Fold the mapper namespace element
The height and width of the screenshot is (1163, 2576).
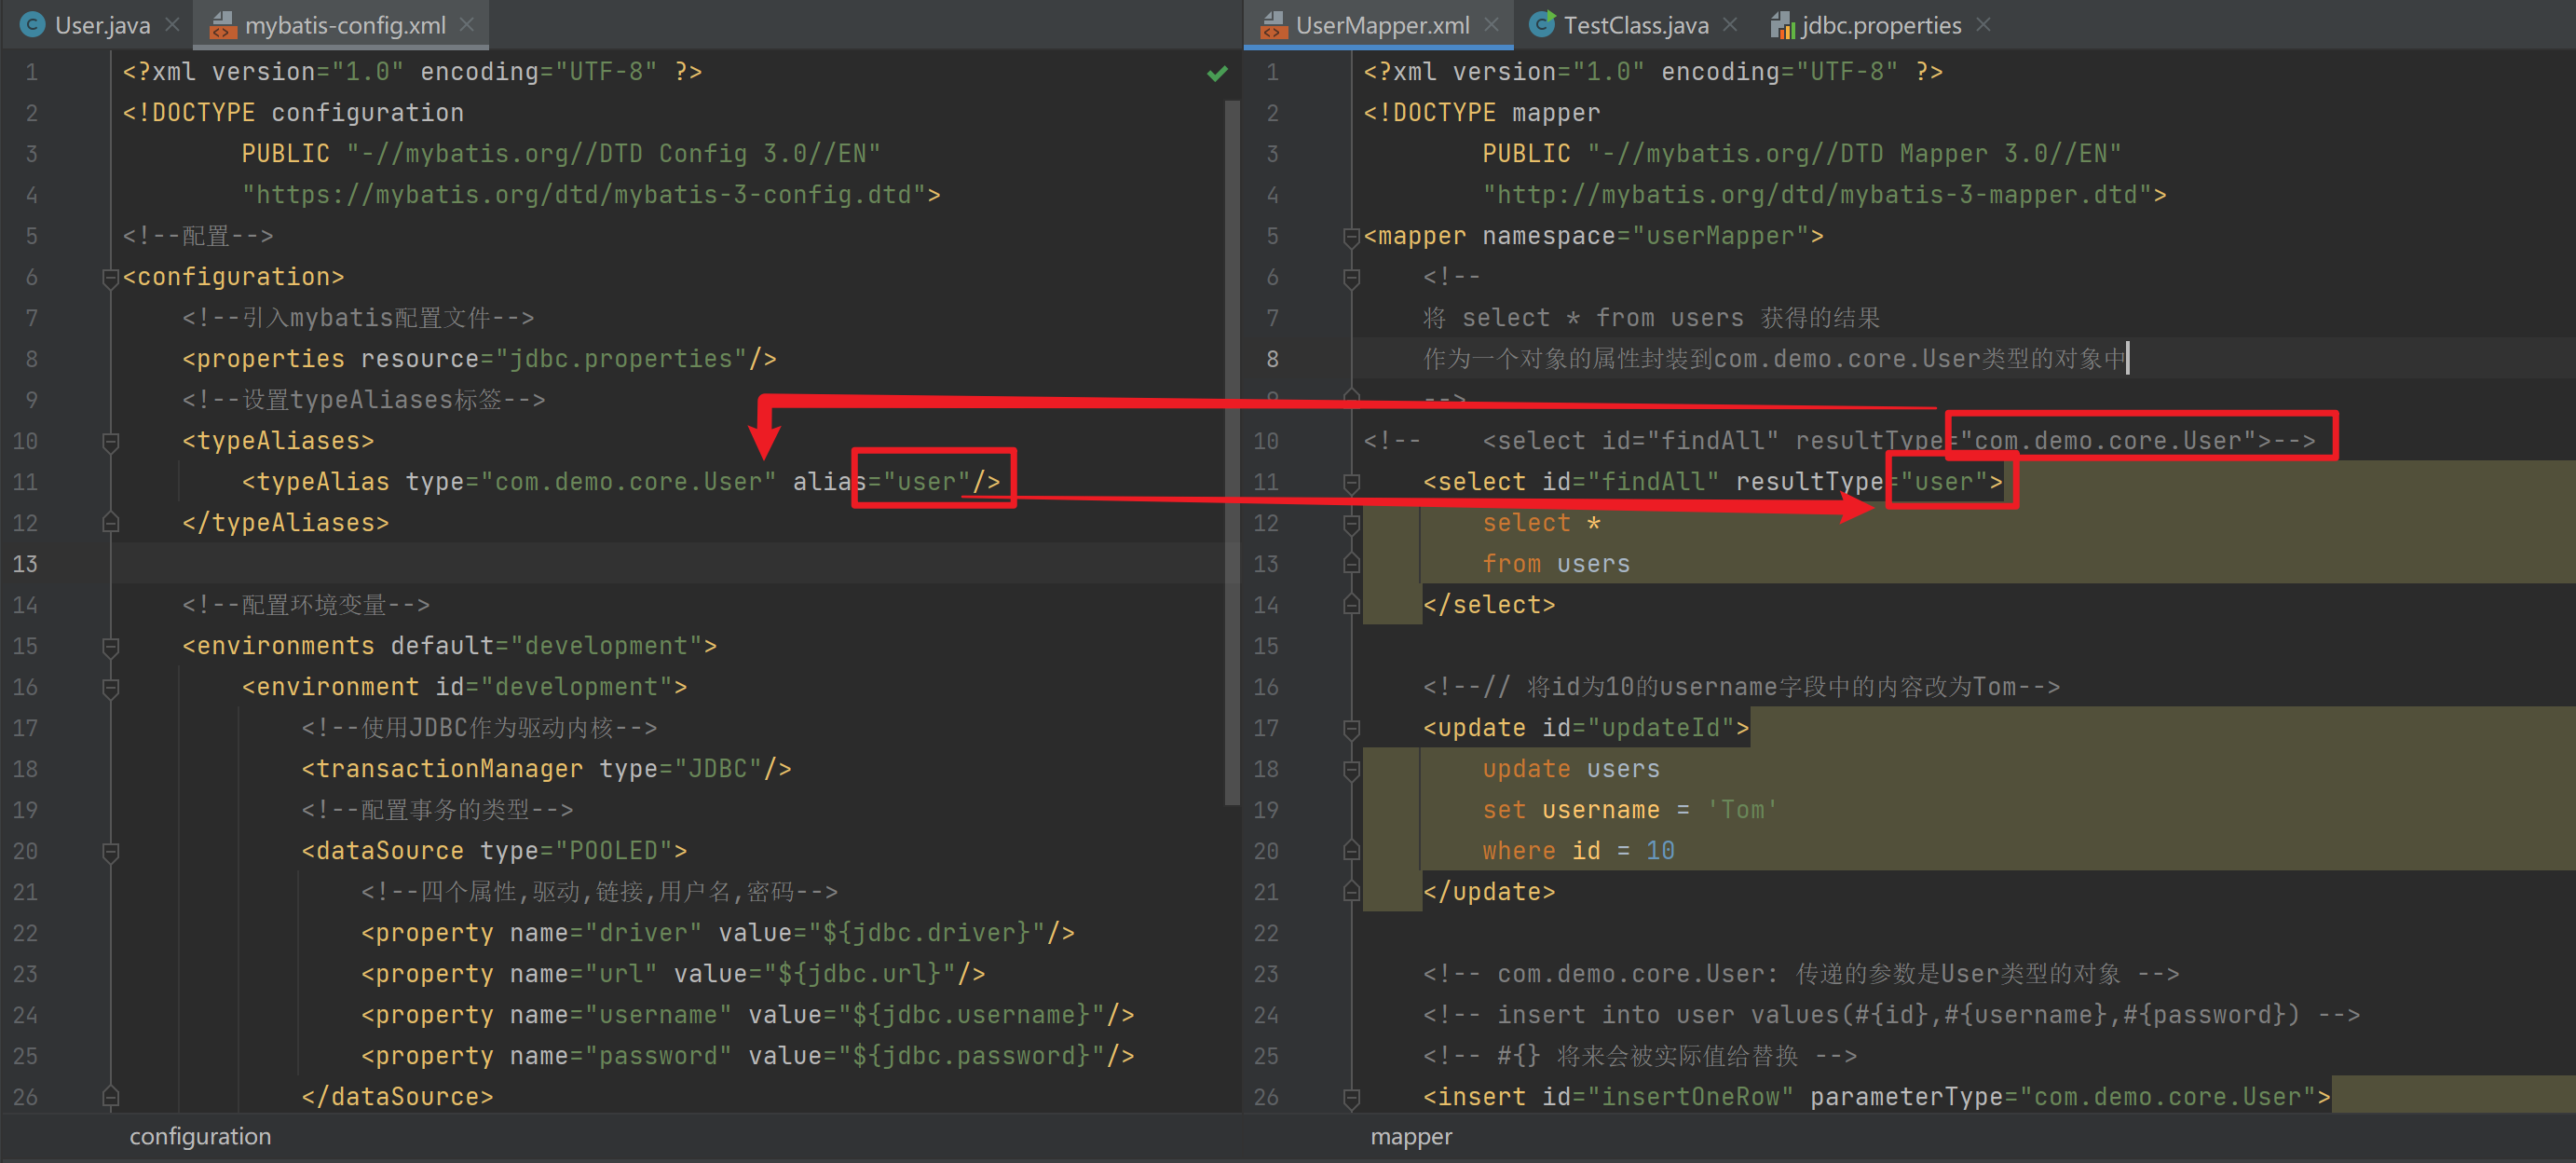pyautogui.click(x=1351, y=237)
